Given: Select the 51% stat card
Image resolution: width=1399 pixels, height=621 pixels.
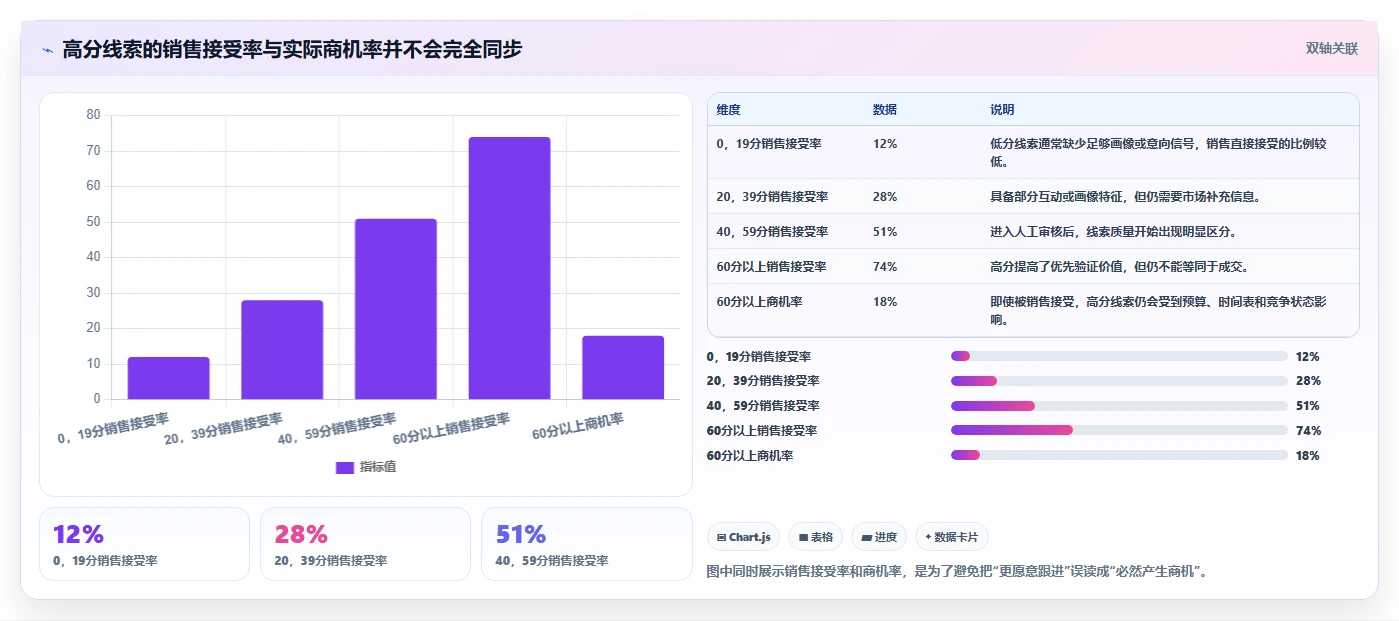Looking at the screenshot, I should pos(586,544).
